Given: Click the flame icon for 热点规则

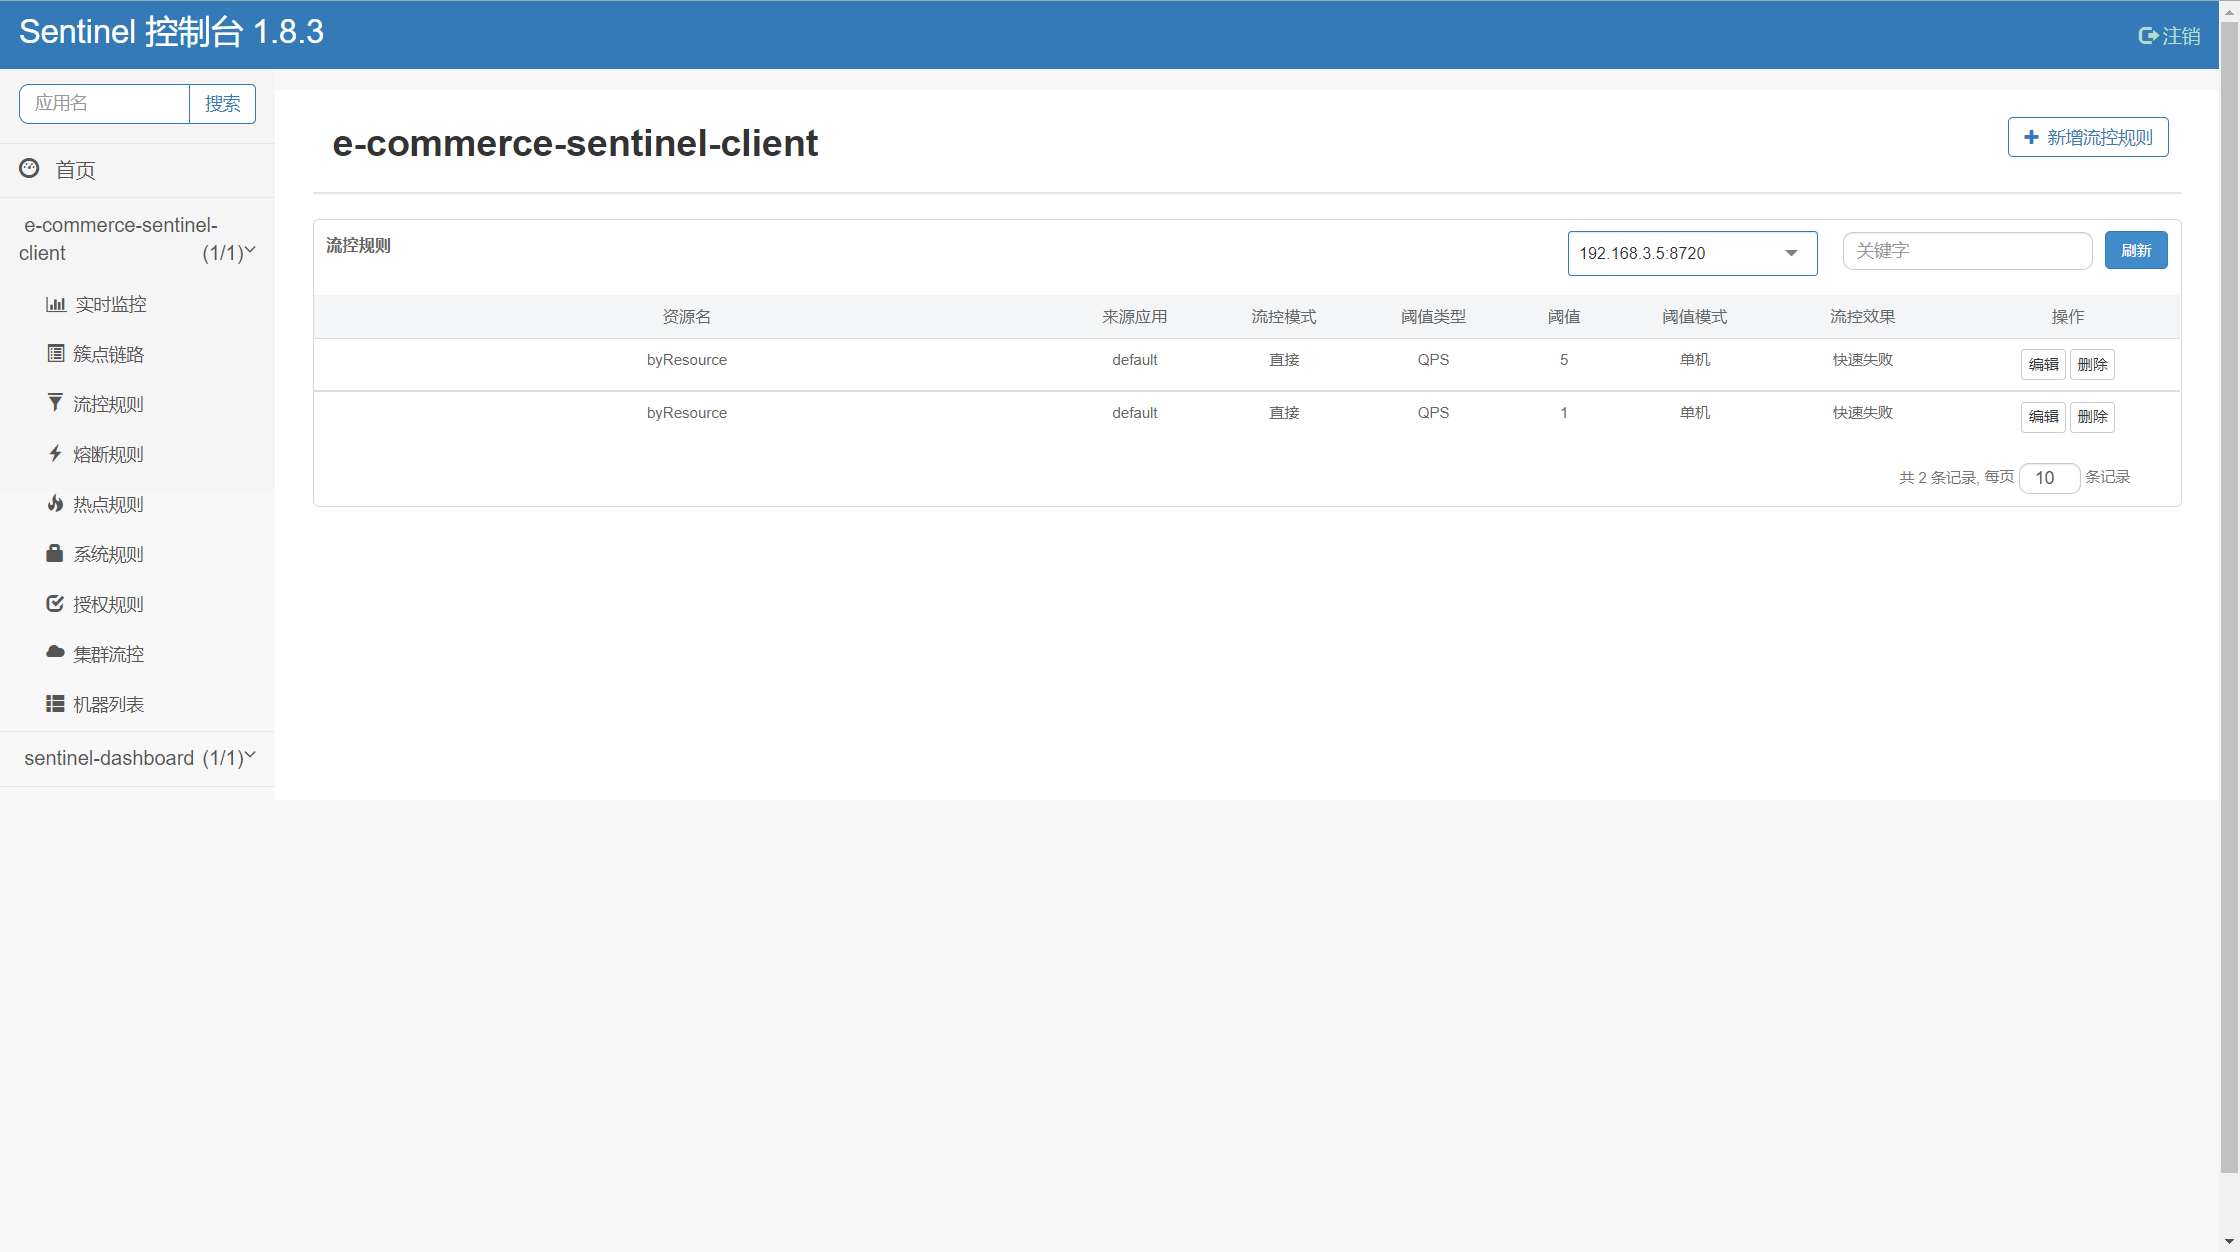Looking at the screenshot, I should (x=55, y=503).
